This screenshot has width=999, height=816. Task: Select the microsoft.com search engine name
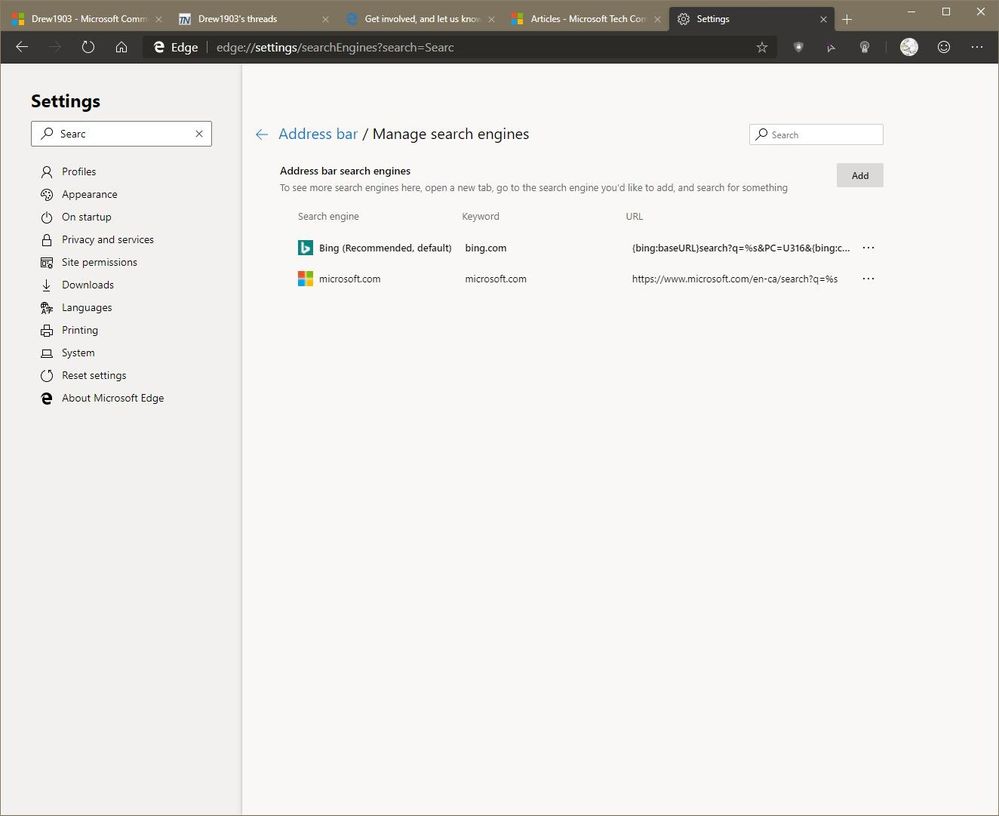[349, 278]
